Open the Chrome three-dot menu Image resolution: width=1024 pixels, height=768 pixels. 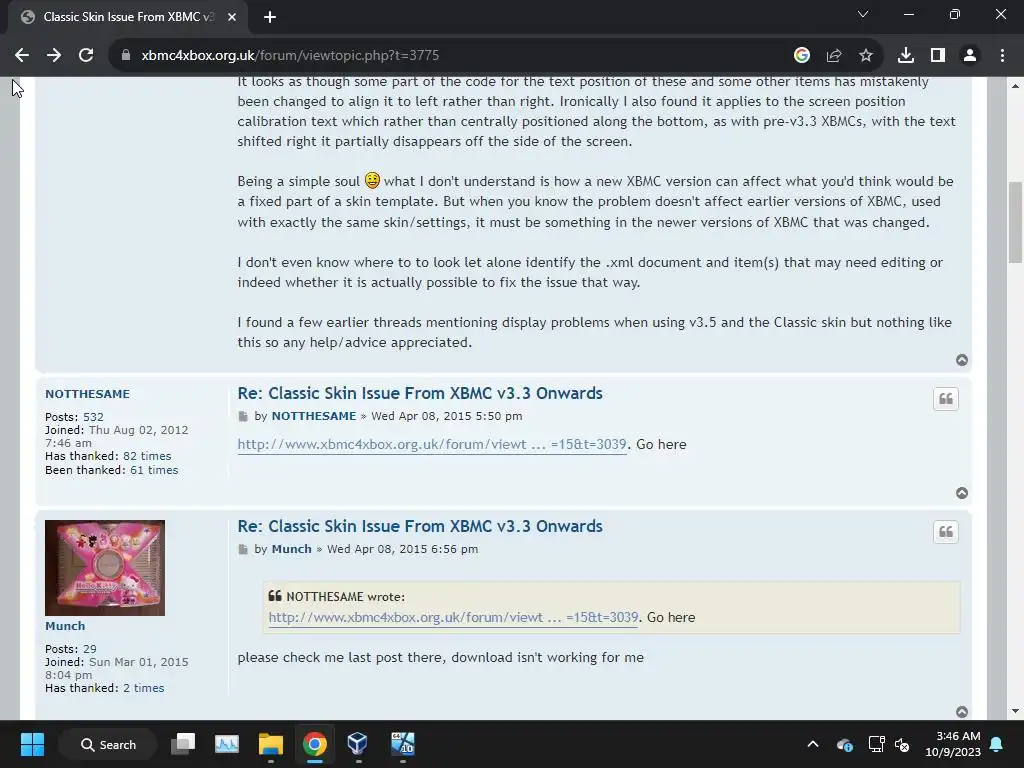(1002, 56)
